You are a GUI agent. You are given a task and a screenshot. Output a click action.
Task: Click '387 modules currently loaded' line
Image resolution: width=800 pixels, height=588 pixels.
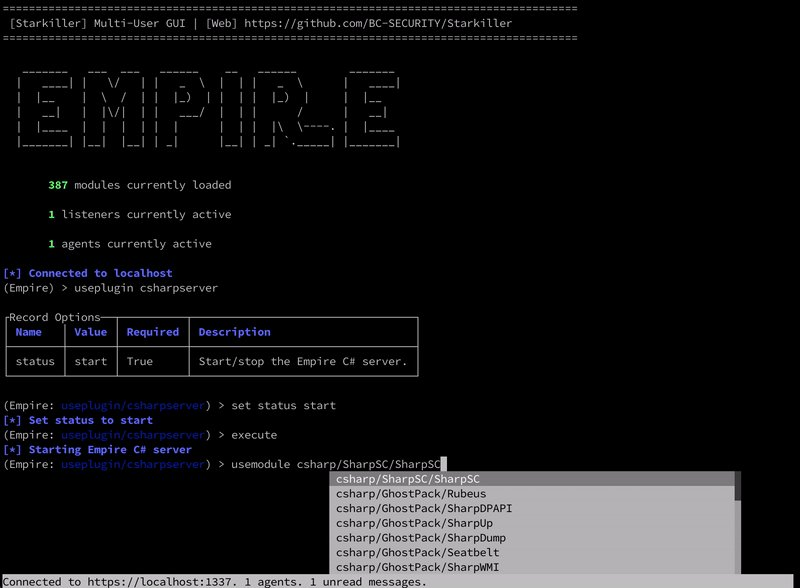coord(140,185)
